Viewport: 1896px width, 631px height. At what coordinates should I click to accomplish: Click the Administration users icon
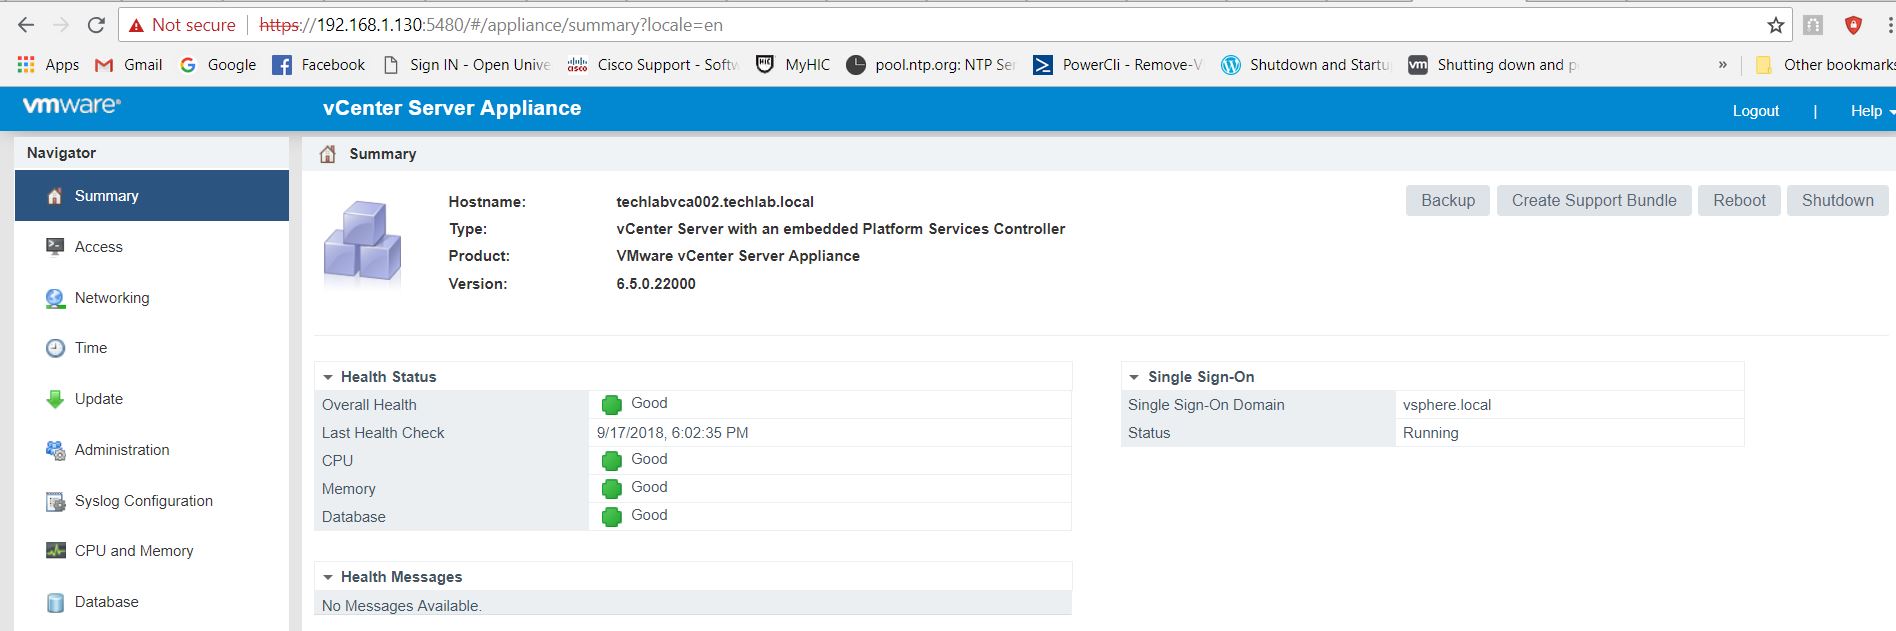click(55, 450)
